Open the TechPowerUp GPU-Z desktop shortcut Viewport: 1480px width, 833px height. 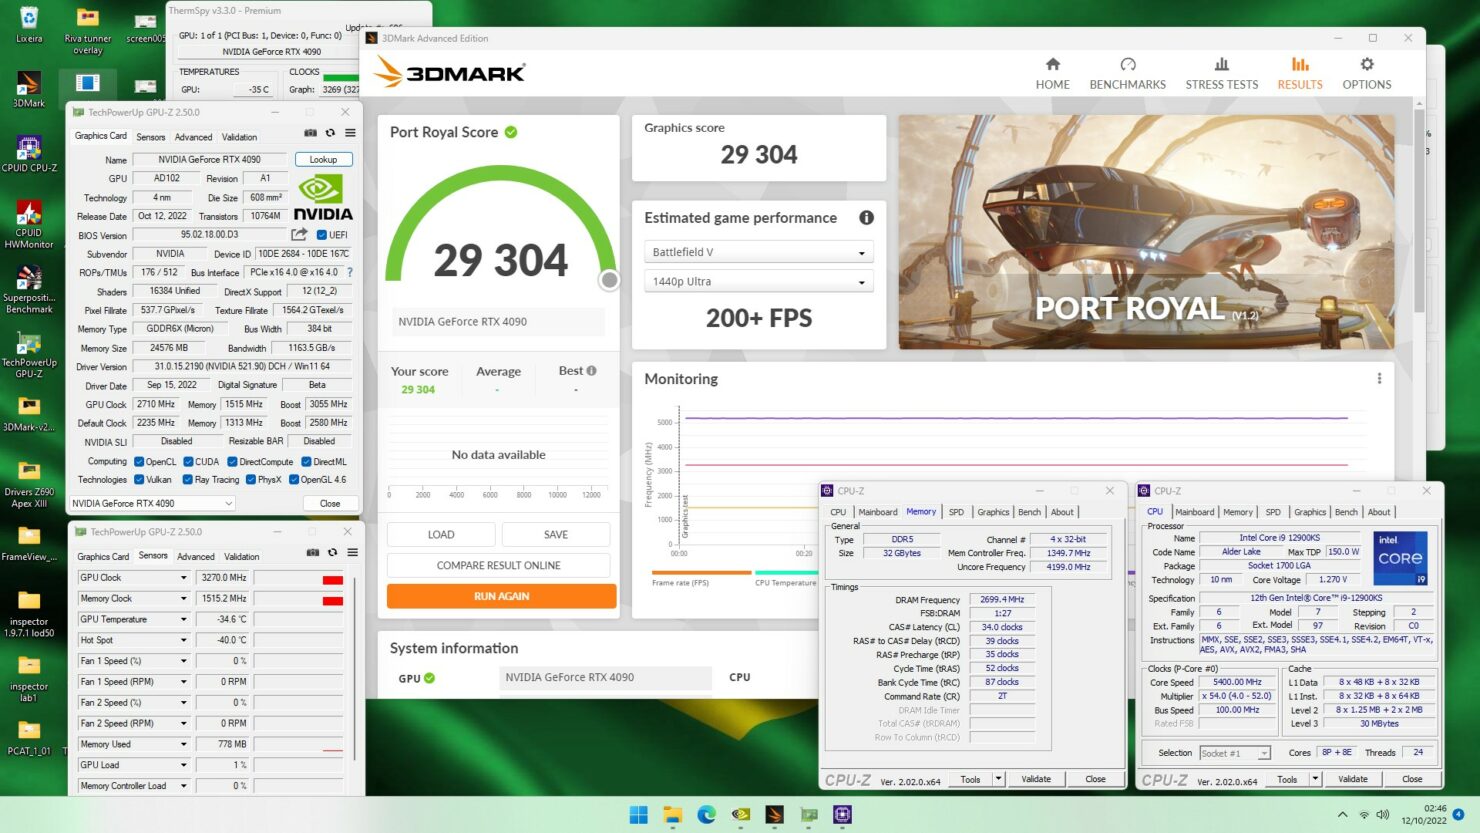point(29,355)
